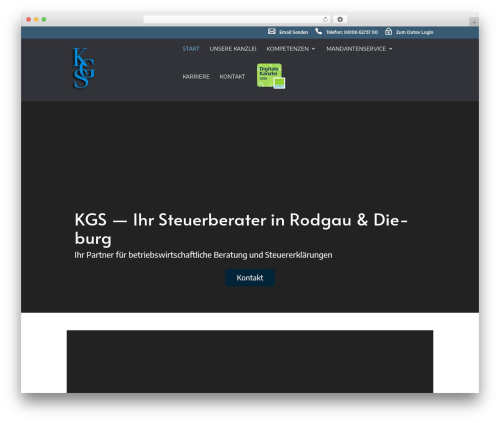Click the red close window button
This screenshot has height=423, width=500.
[x=29, y=20]
